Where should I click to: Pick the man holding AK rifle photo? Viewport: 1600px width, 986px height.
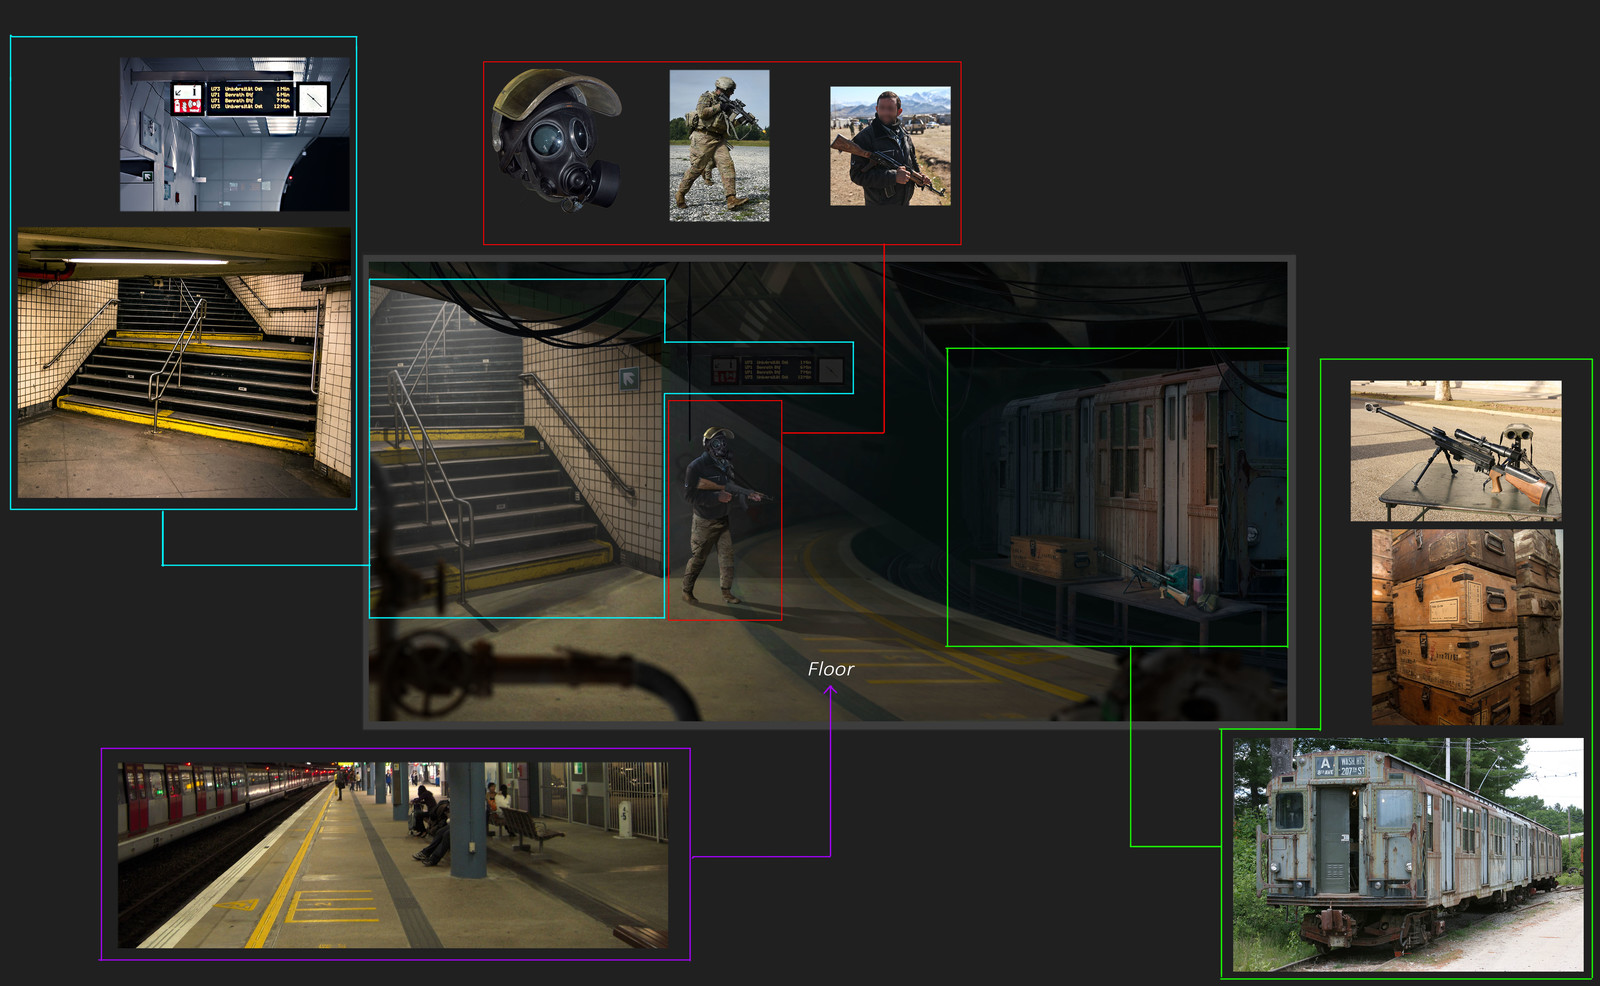pyautogui.click(x=890, y=146)
